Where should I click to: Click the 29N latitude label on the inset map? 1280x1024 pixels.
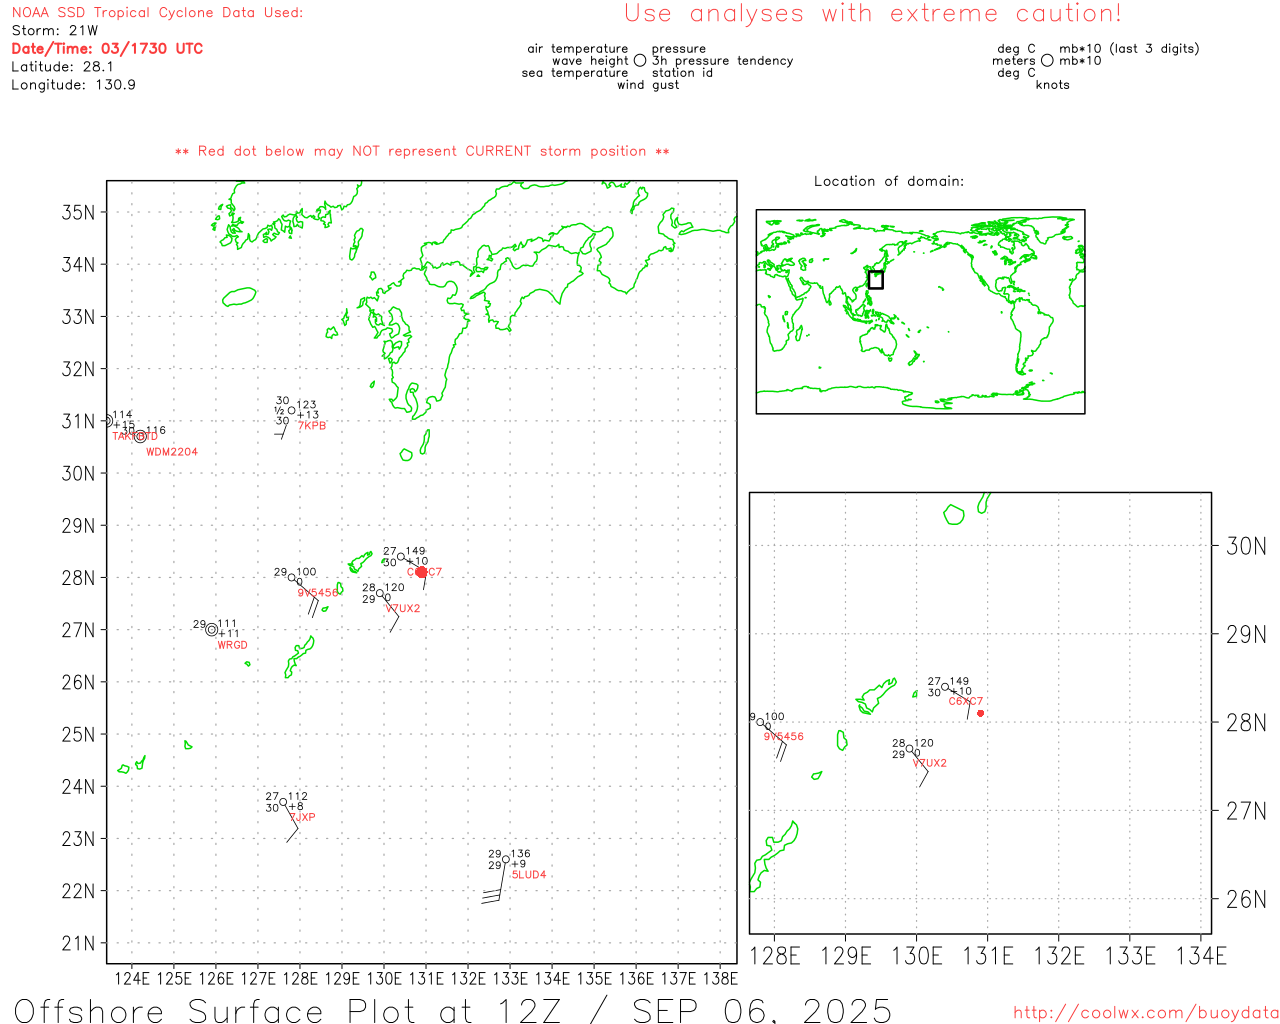tap(1246, 634)
